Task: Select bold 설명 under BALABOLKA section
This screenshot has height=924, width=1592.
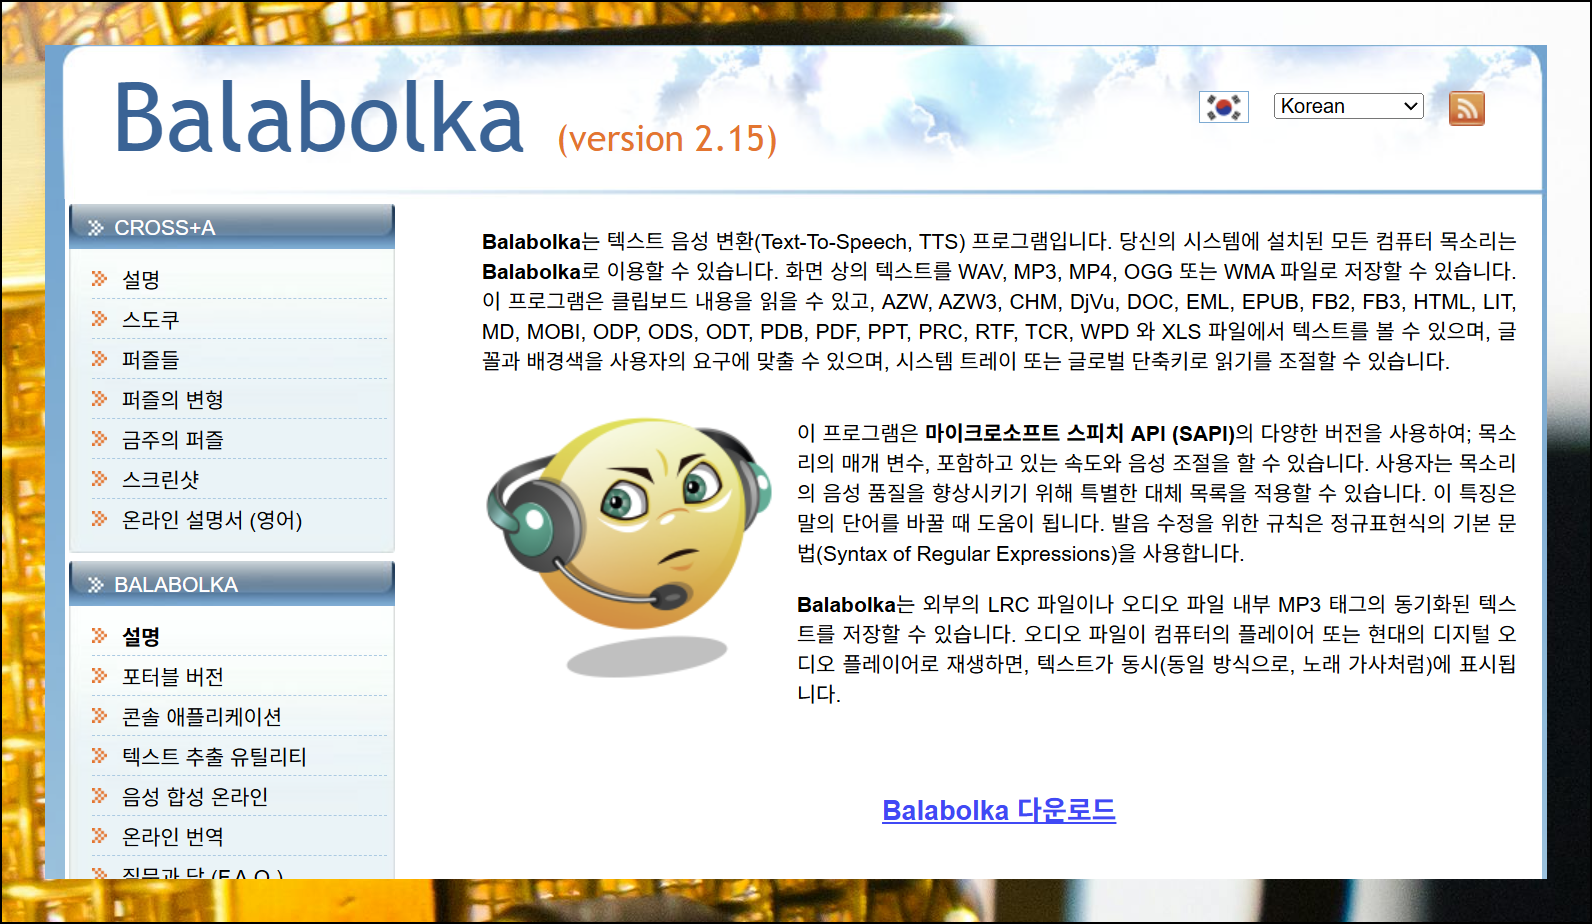Action: coord(141,637)
